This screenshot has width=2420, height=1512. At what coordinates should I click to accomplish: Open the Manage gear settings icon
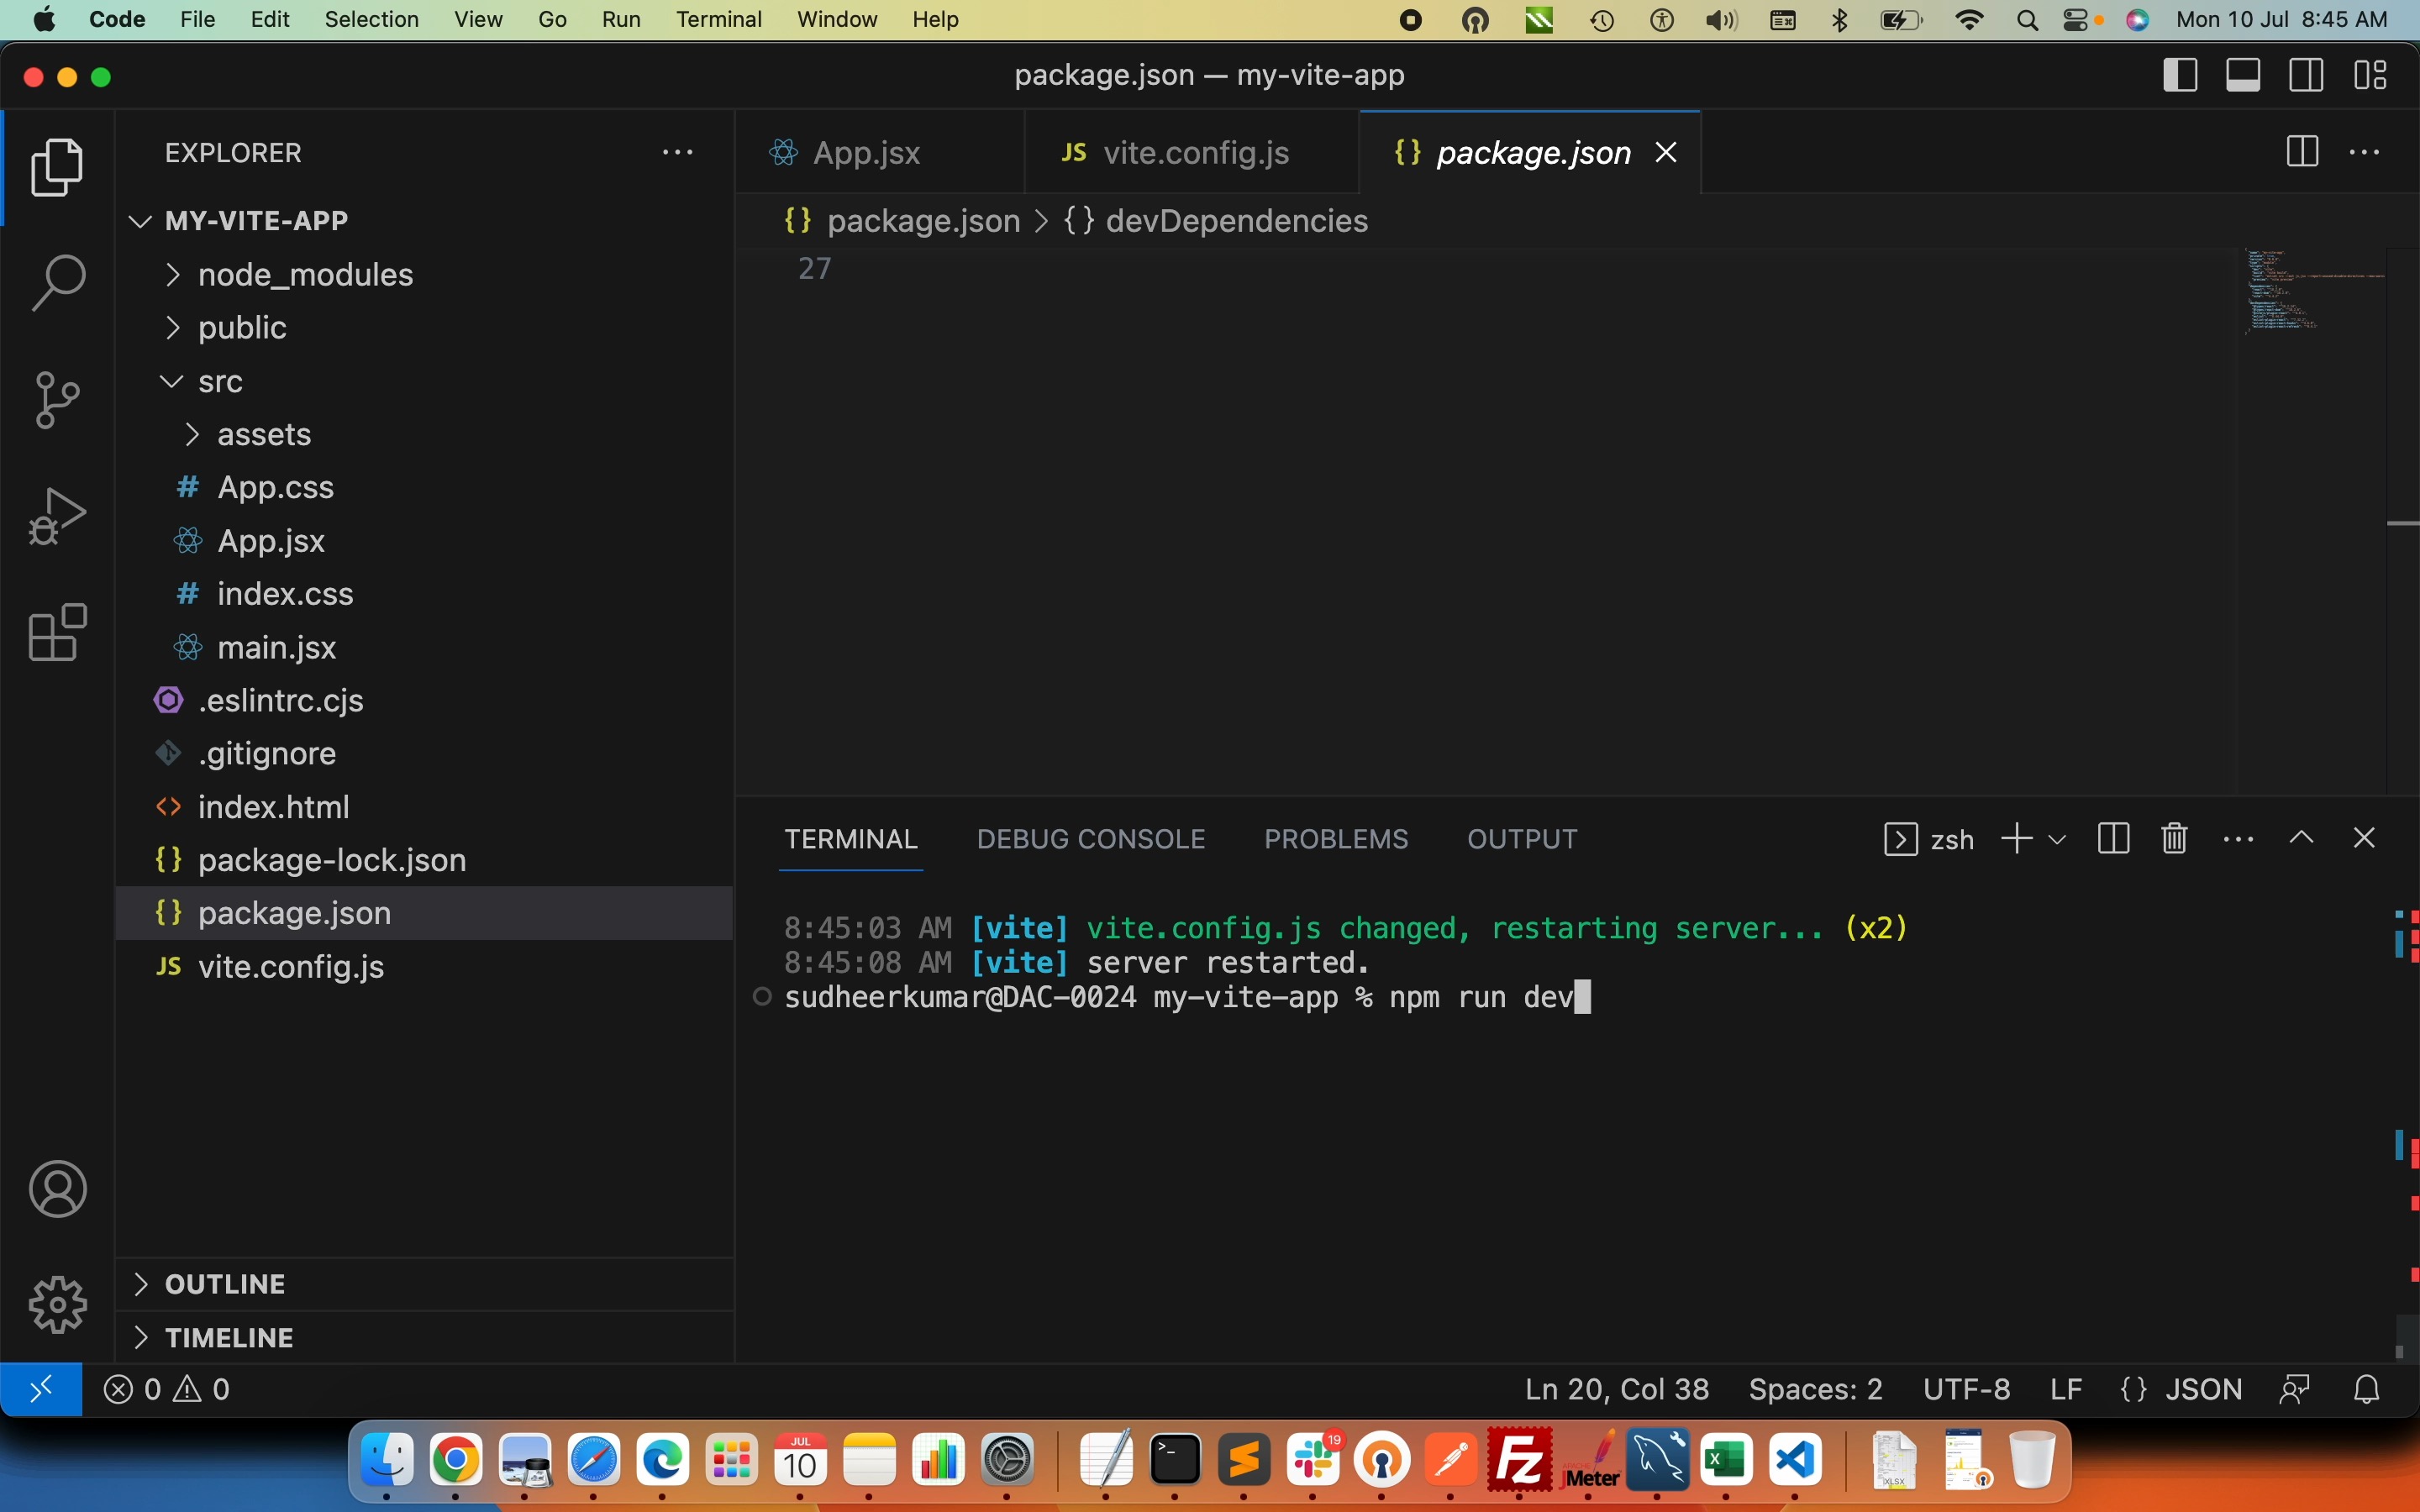click(x=58, y=1305)
